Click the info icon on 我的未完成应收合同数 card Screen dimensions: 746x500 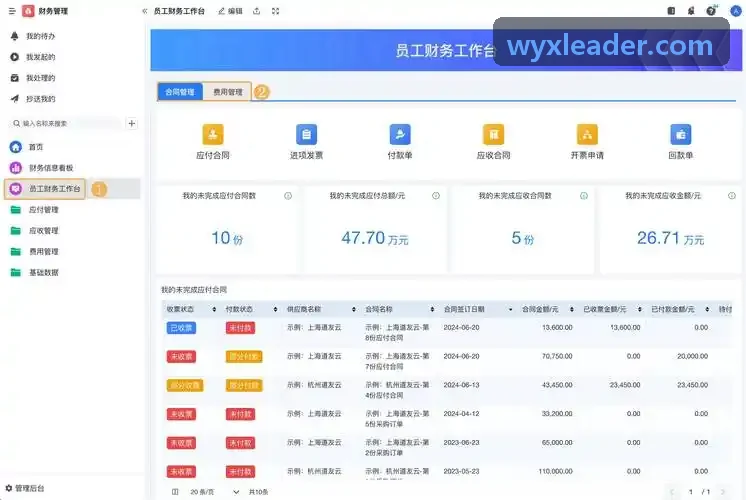[x=584, y=196]
